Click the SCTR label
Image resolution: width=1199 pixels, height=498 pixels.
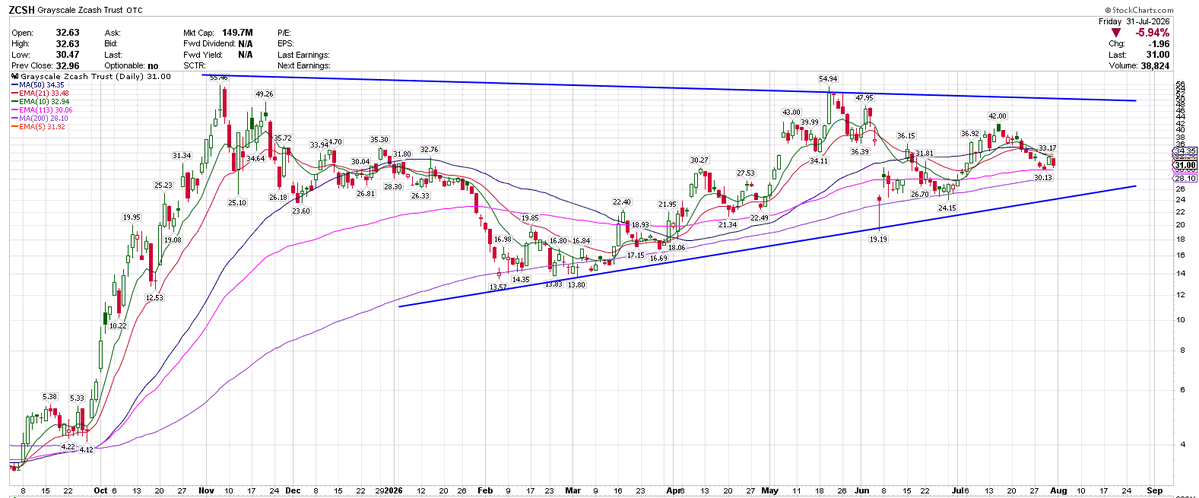(x=195, y=66)
